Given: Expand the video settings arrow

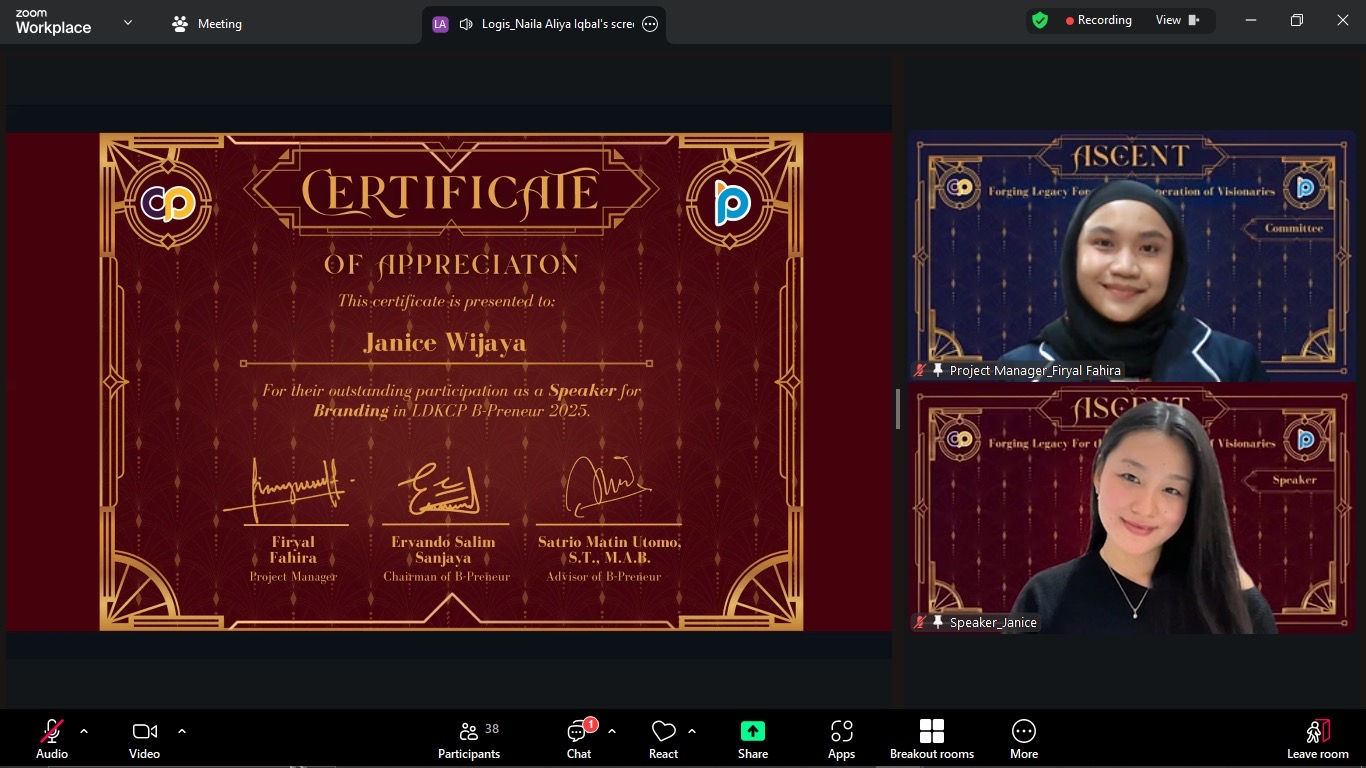Looking at the screenshot, I should pyautogui.click(x=182, y=731).
